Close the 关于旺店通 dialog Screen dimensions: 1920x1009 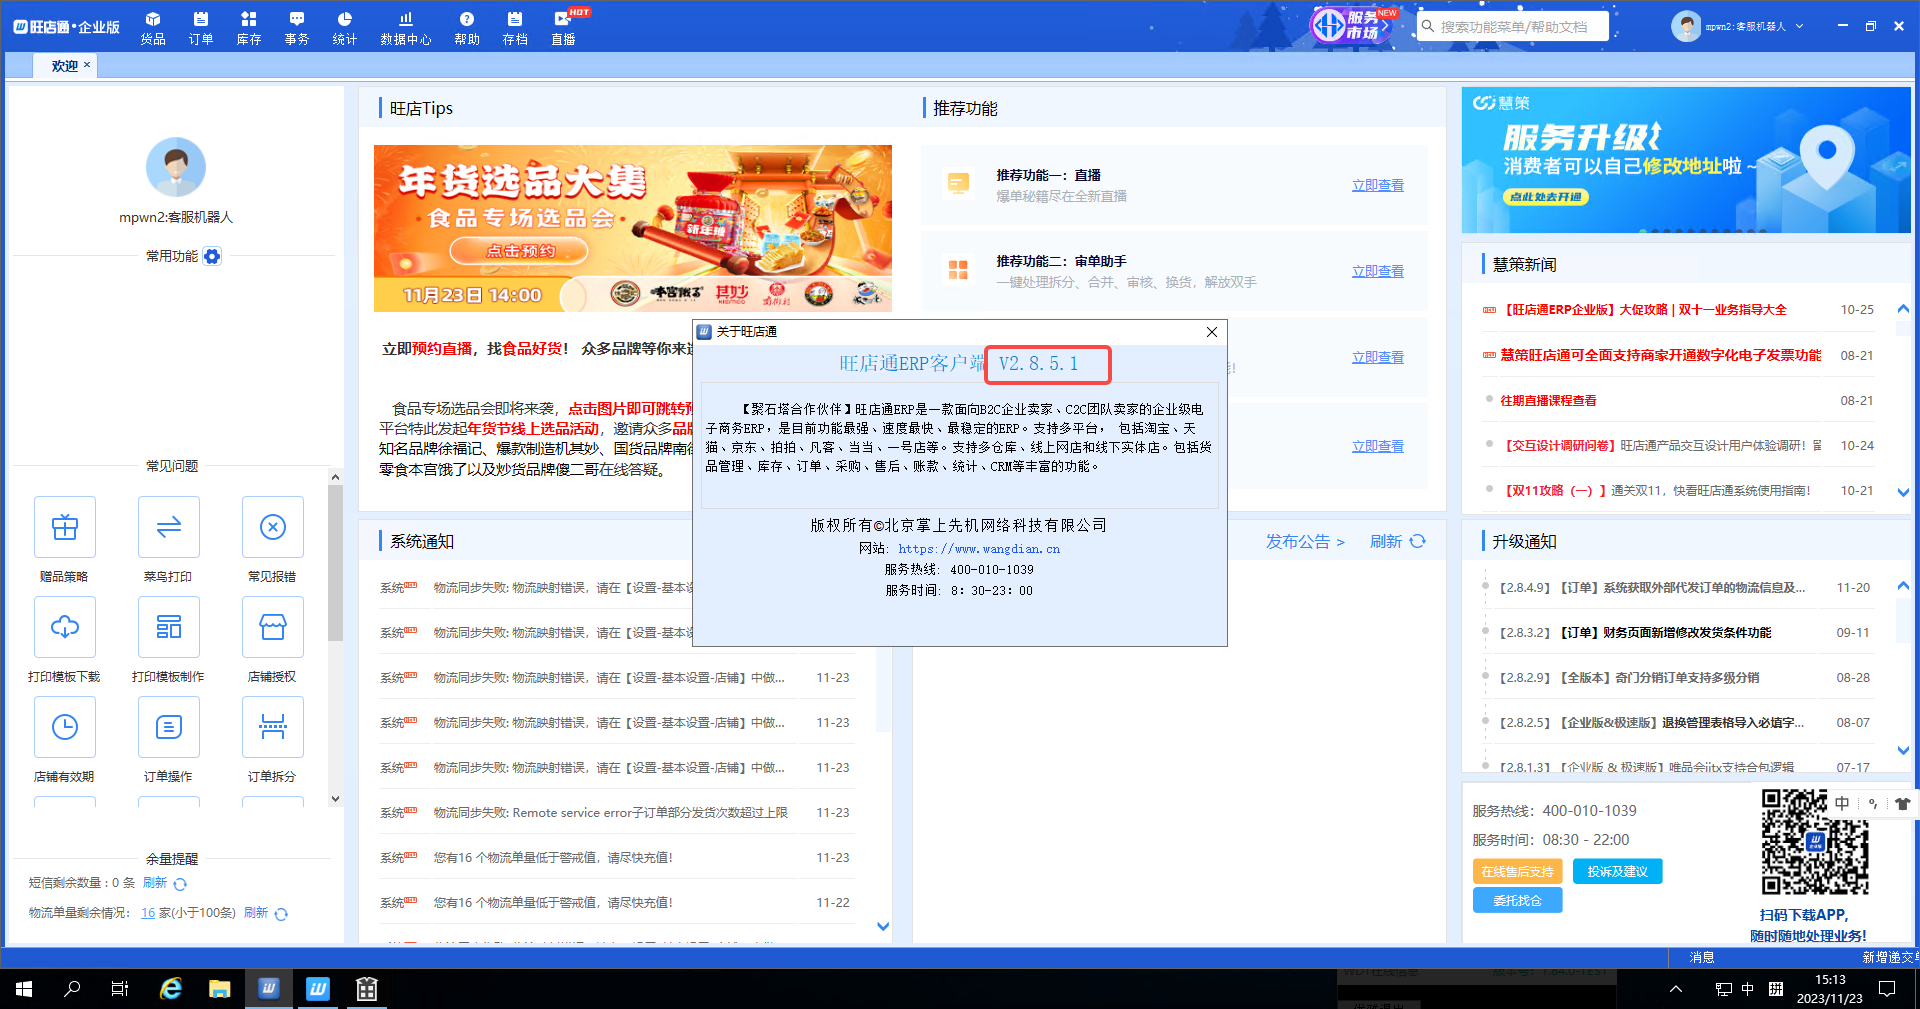(x=1212, y=332)
